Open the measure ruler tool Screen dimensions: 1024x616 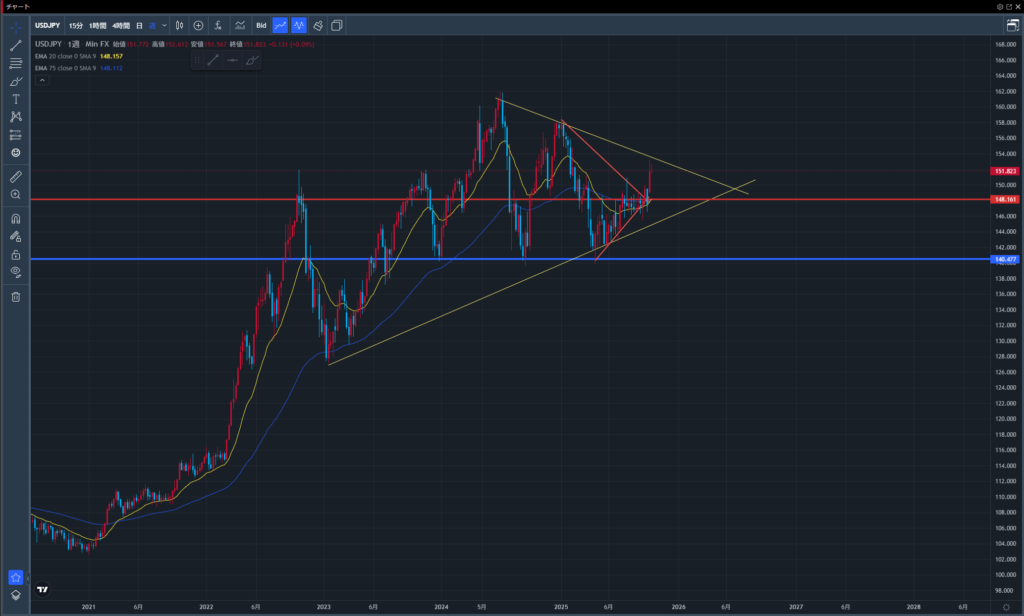(x=16, y=176)
